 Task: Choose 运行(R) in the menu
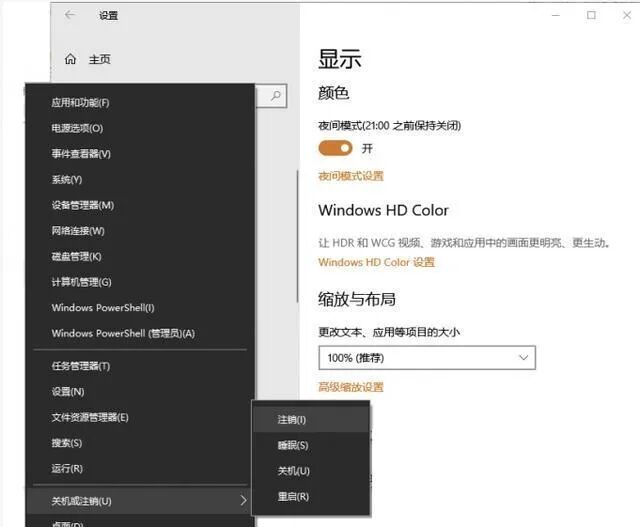click(x=140, y=469)
